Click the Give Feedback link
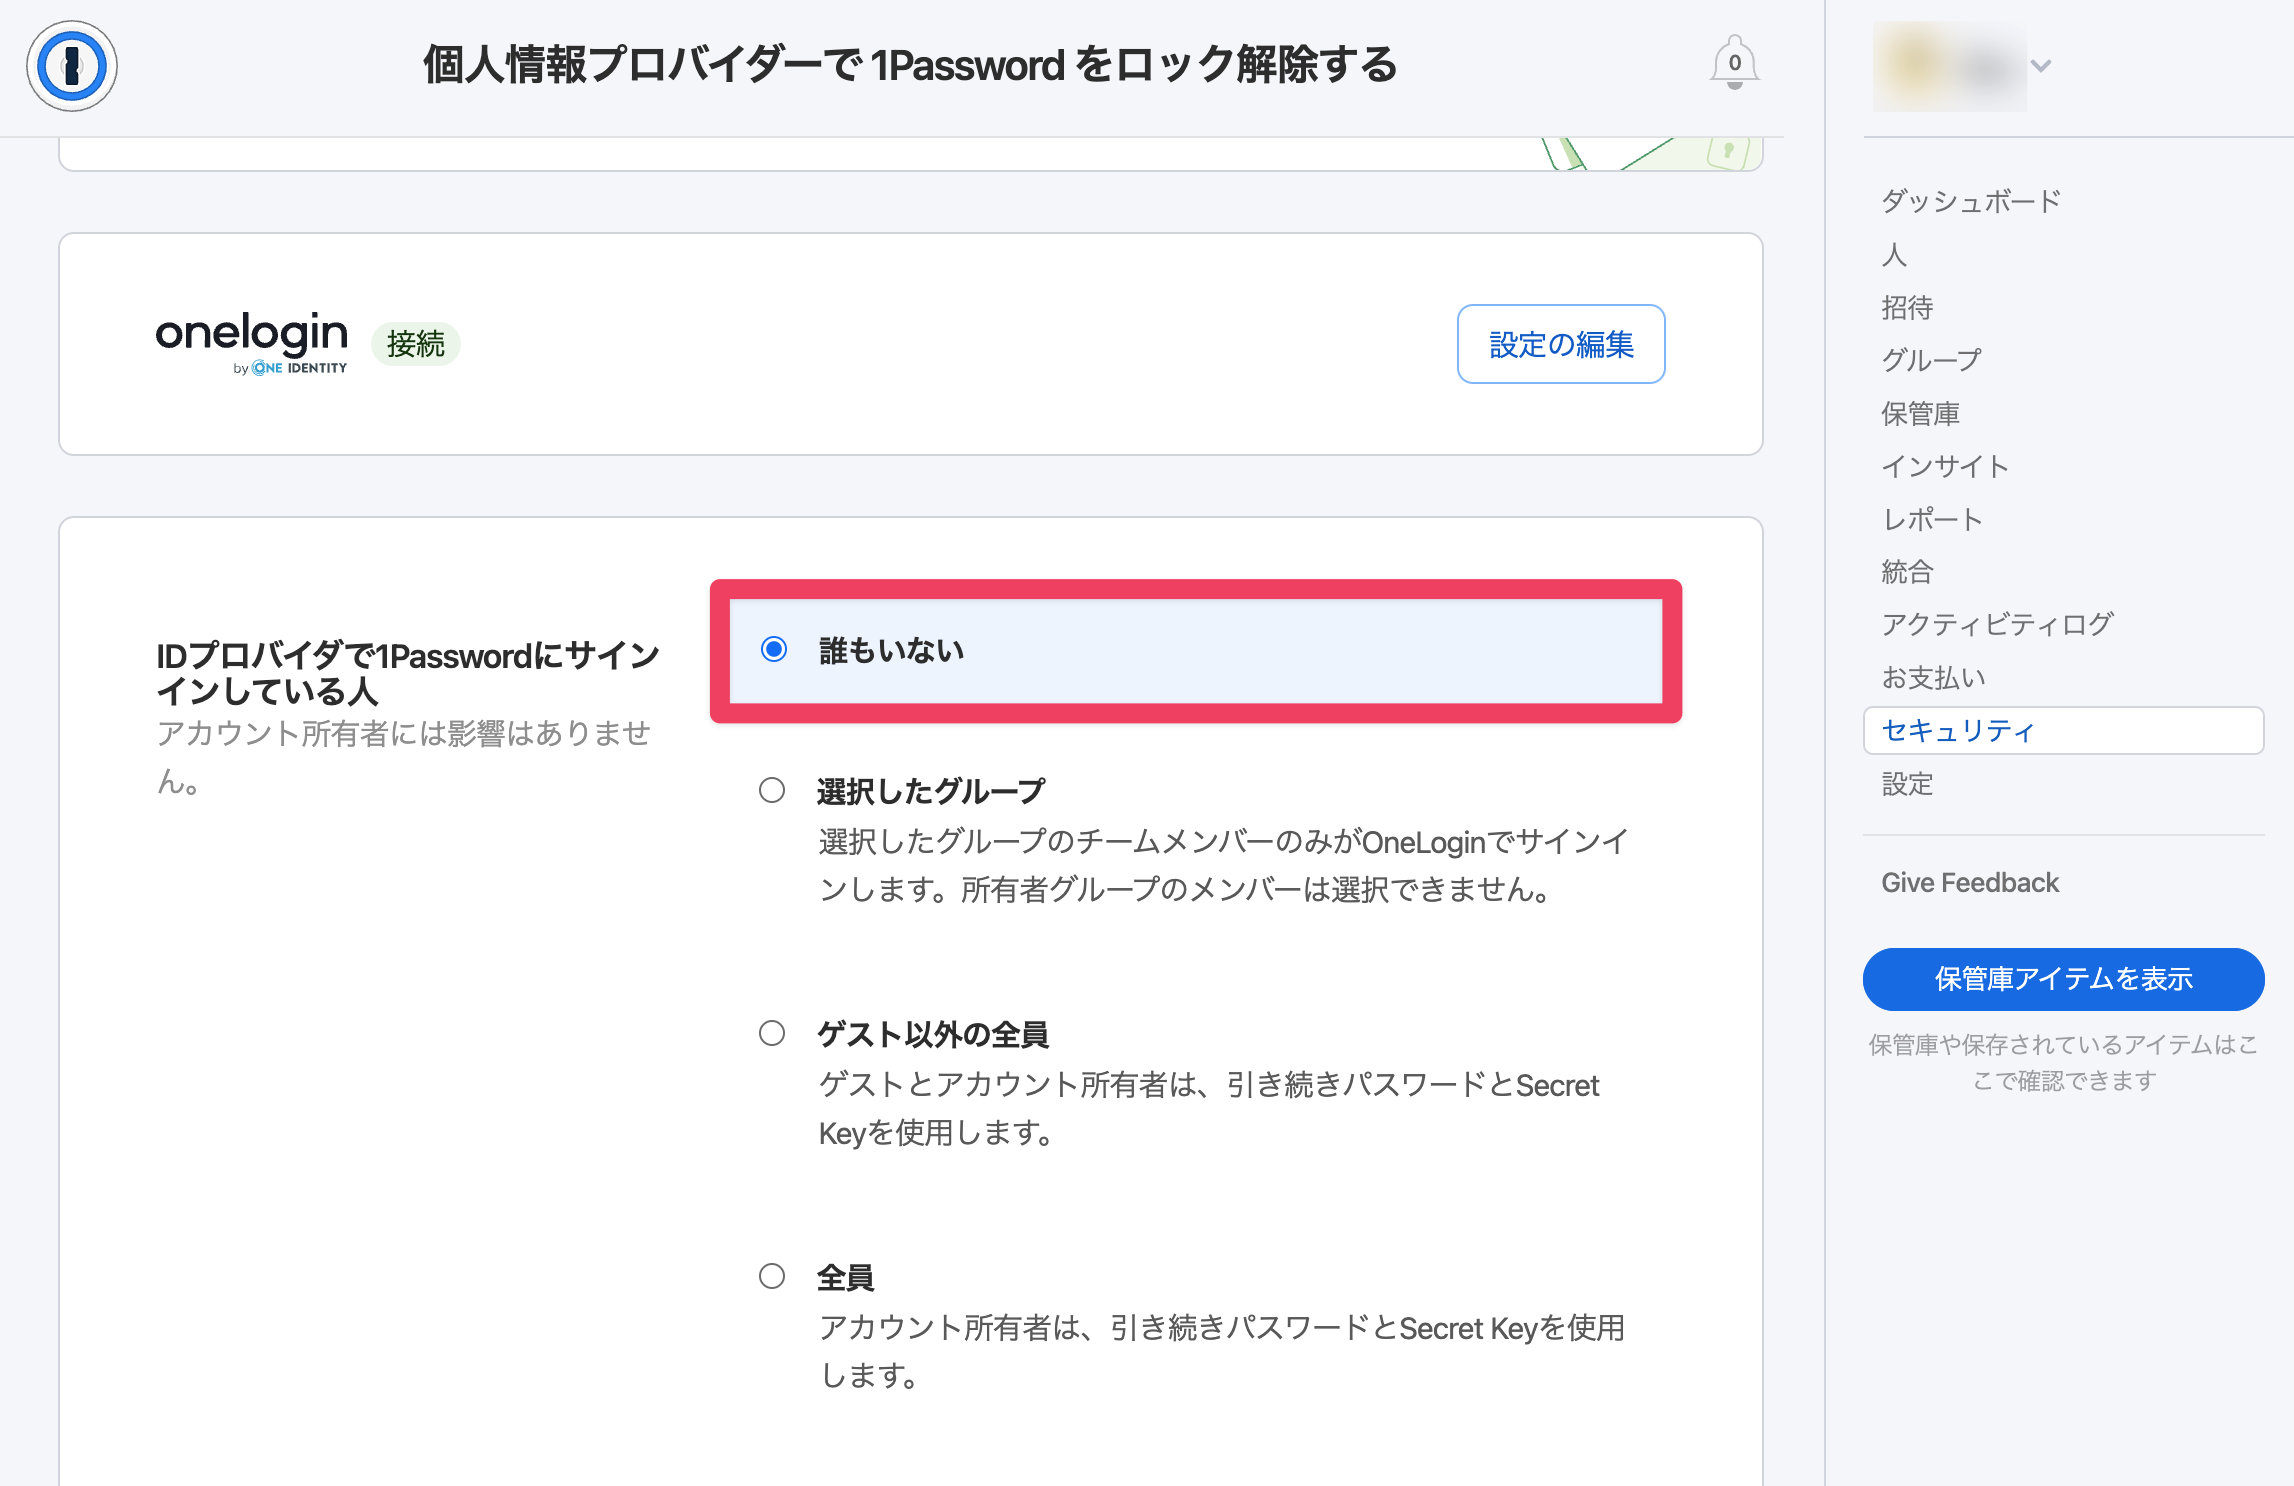This screenshot has height=1486, width=2294. 1970,883
